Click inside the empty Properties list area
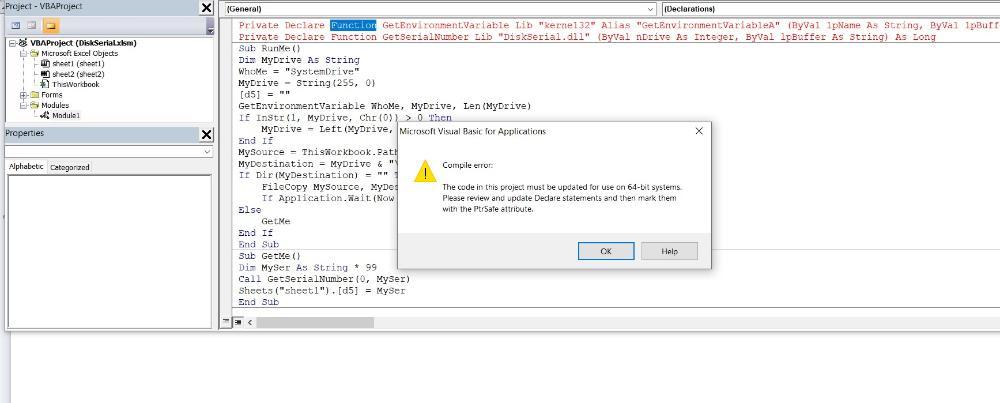The width and height of the screenshot is (1000, 403). tap(109, 251)
